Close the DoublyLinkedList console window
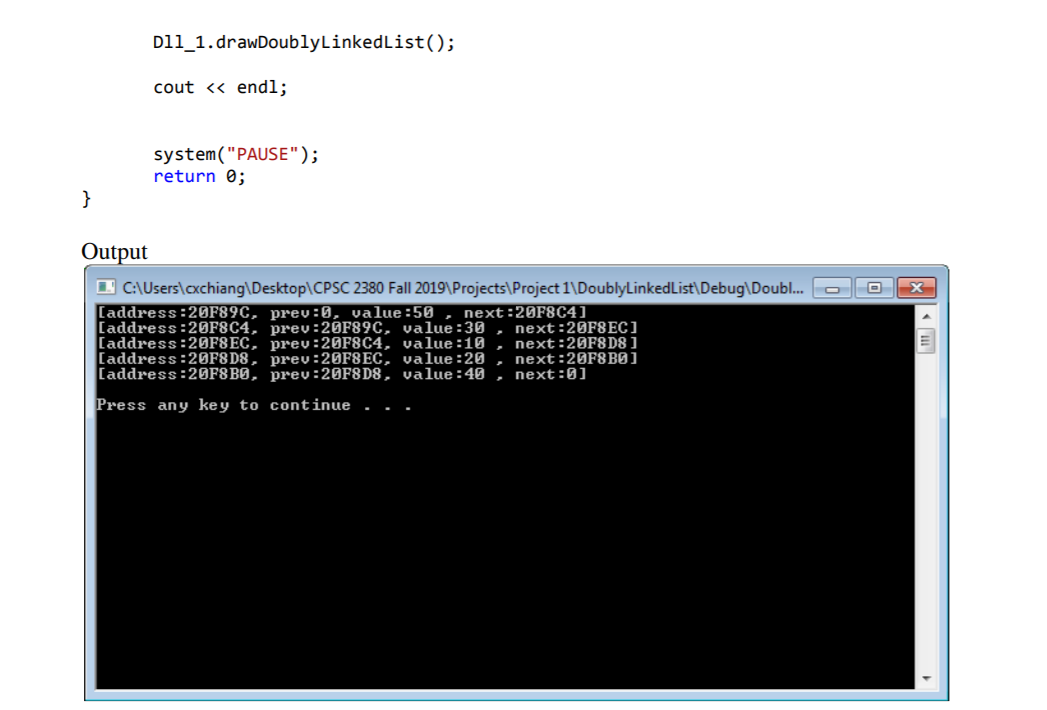Viewport: 1047px width, 710px height. [915, 288]
